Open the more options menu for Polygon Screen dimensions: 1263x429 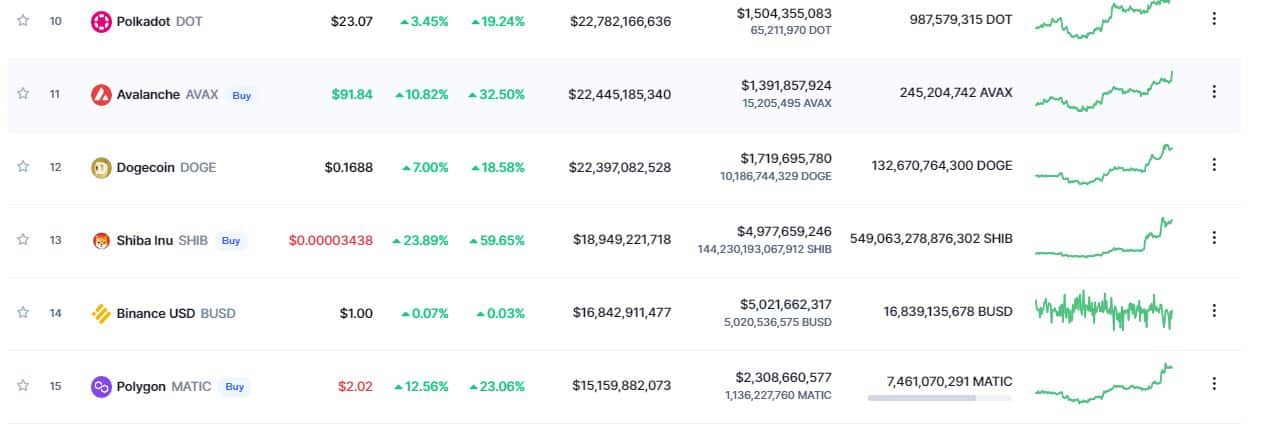1214,383
